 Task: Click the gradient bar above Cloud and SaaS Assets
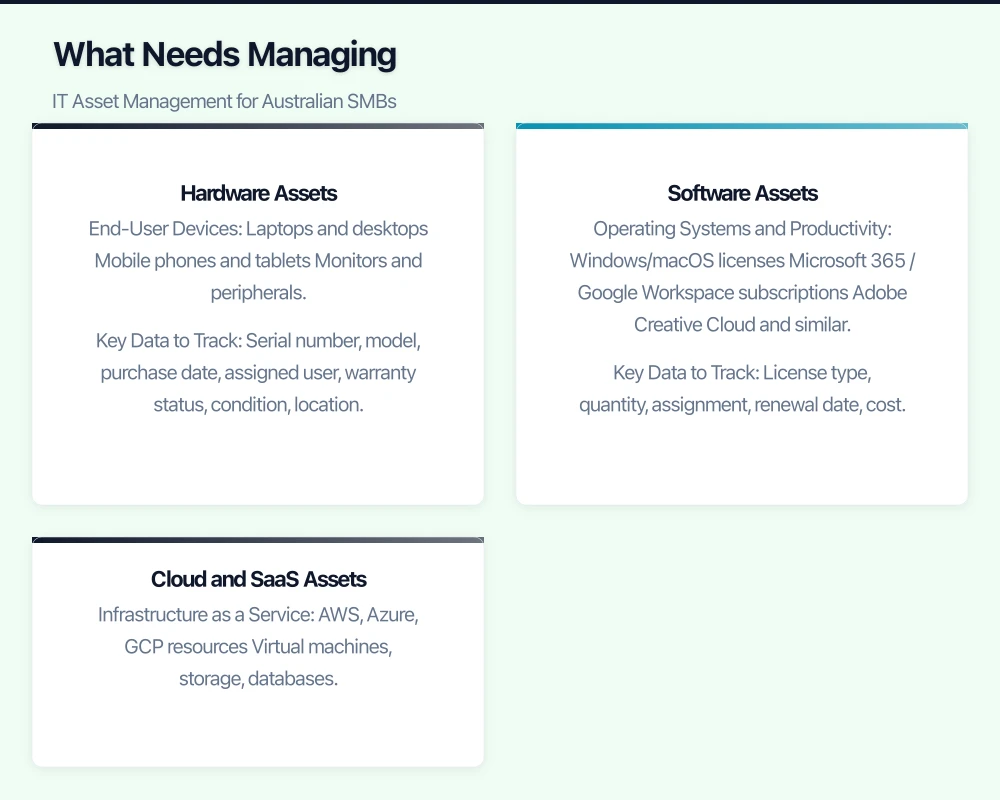[x=258, y=540]
